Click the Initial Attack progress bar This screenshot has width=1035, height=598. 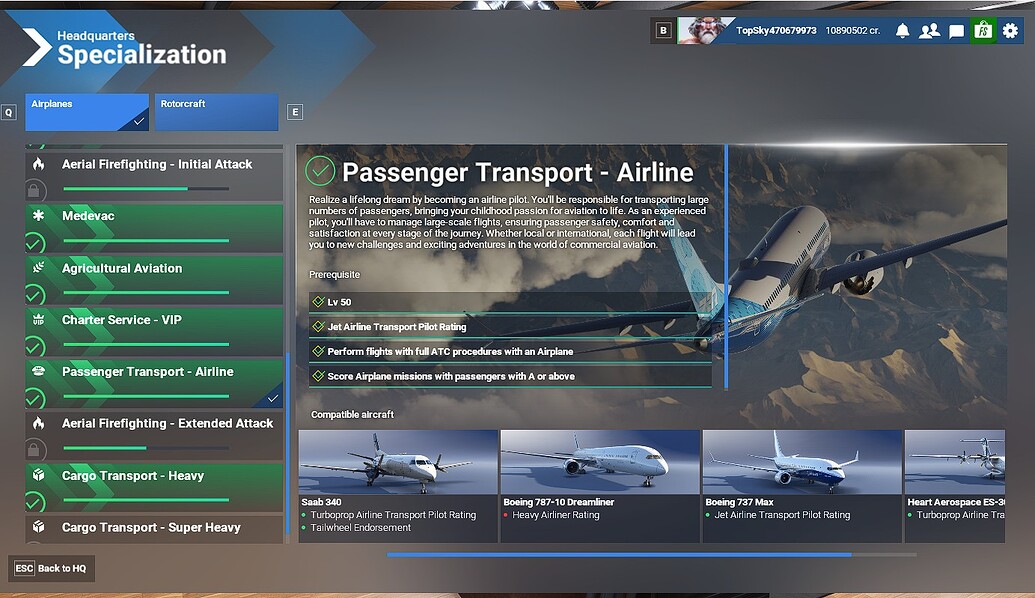(146, 189)
